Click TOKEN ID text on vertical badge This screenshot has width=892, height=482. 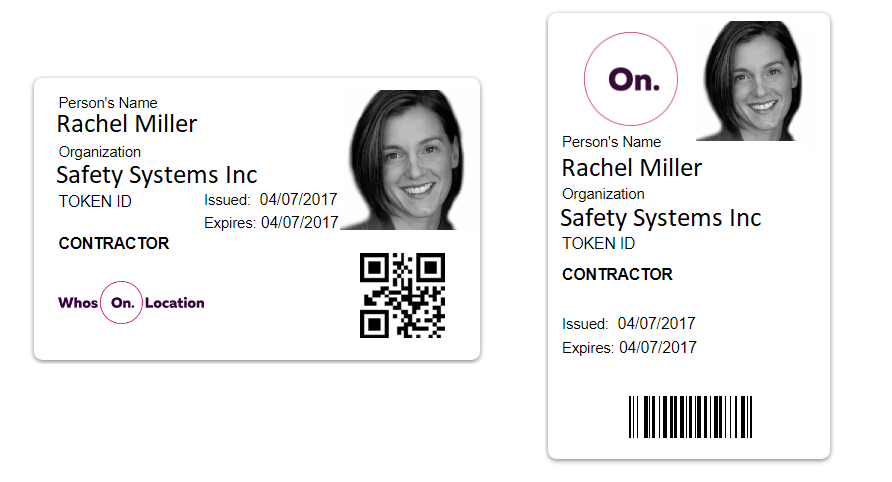click(598, 244)
